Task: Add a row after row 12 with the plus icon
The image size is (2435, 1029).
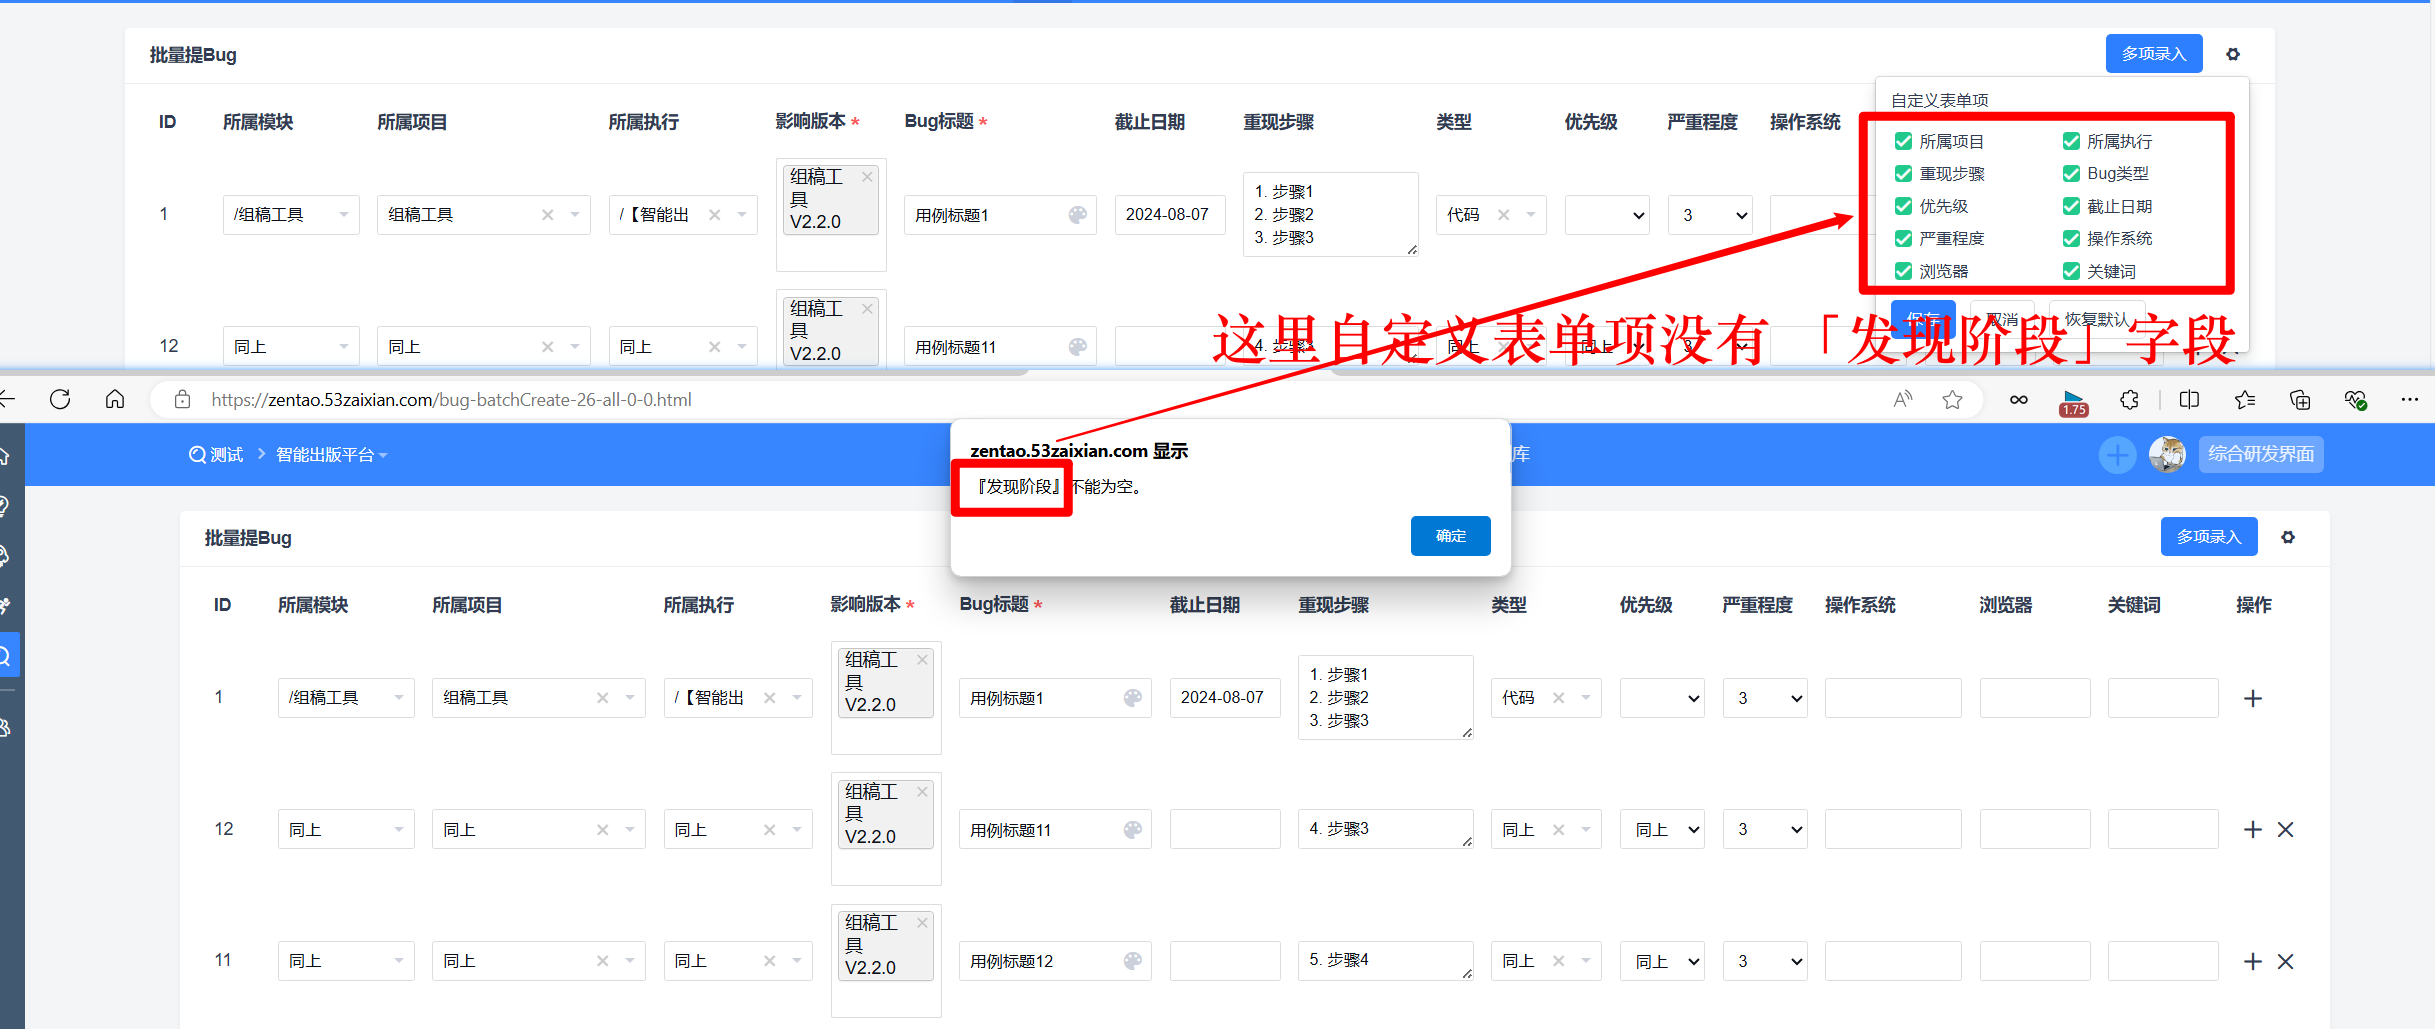Action: coord(2253,829)
